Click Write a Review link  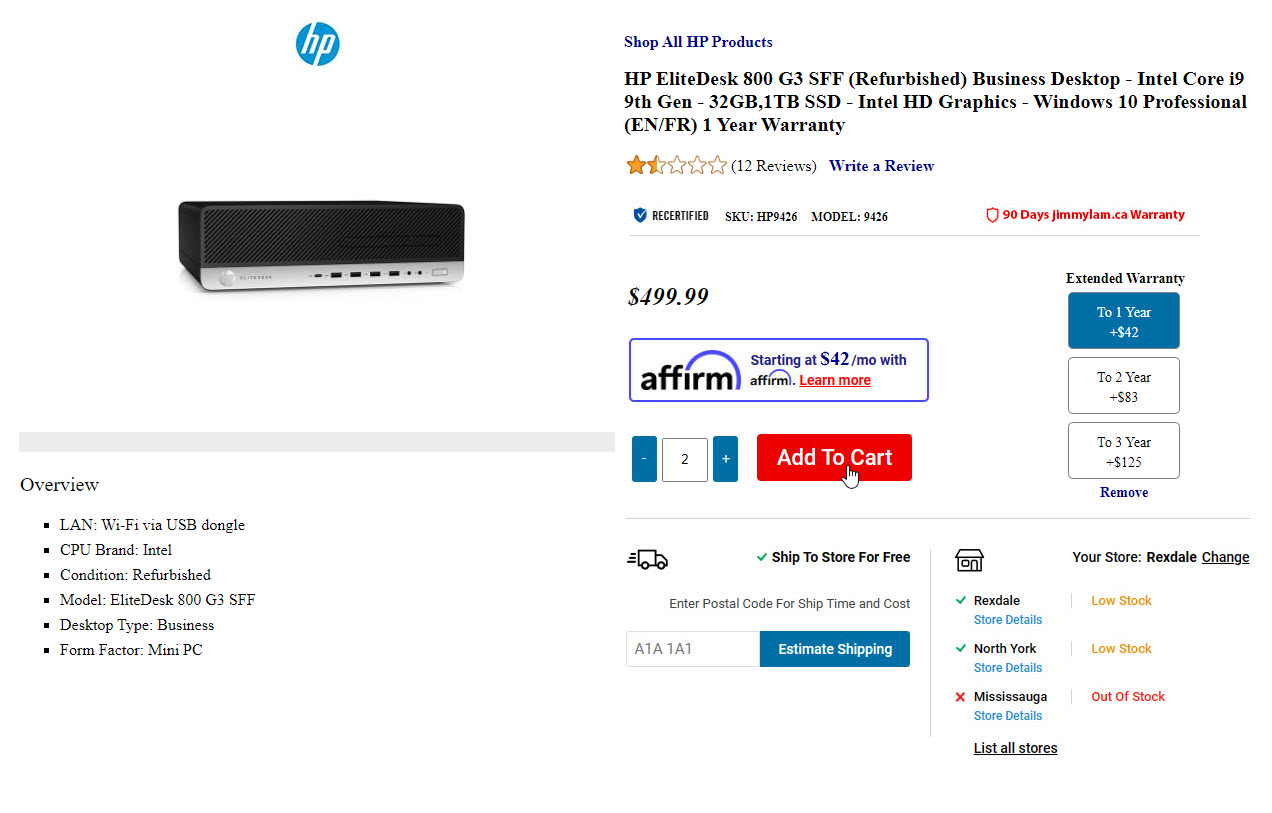pyautogui.click(x=881, y=166)
